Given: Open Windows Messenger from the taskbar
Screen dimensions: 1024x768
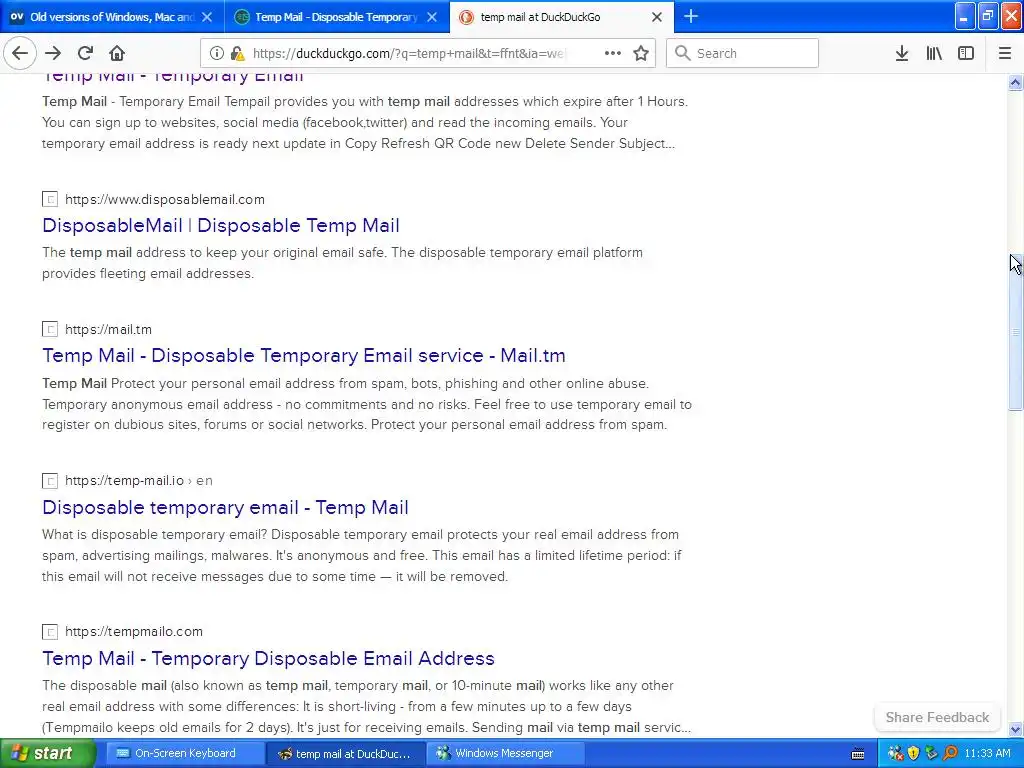Looking at the screenshot, I should tap(505, 754).
